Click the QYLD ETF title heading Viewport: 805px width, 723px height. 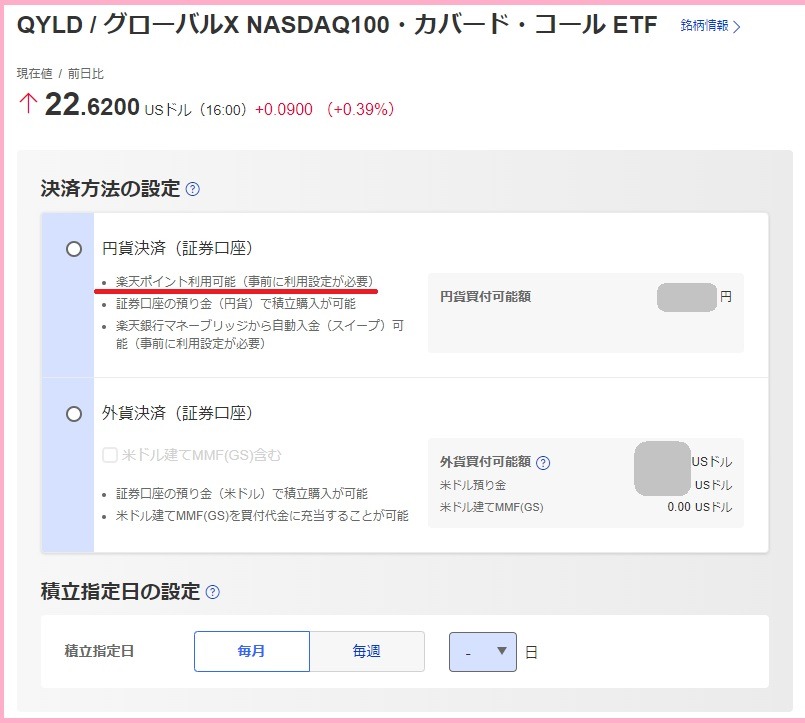337,25
